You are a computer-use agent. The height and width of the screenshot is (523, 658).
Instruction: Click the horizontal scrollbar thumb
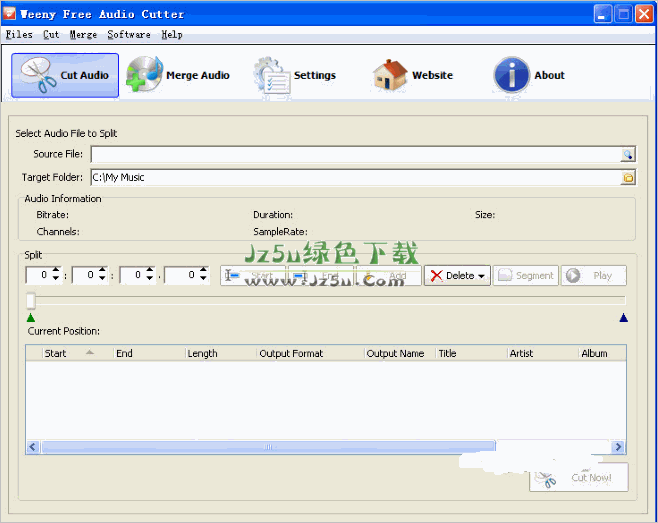tap(269, 447)
